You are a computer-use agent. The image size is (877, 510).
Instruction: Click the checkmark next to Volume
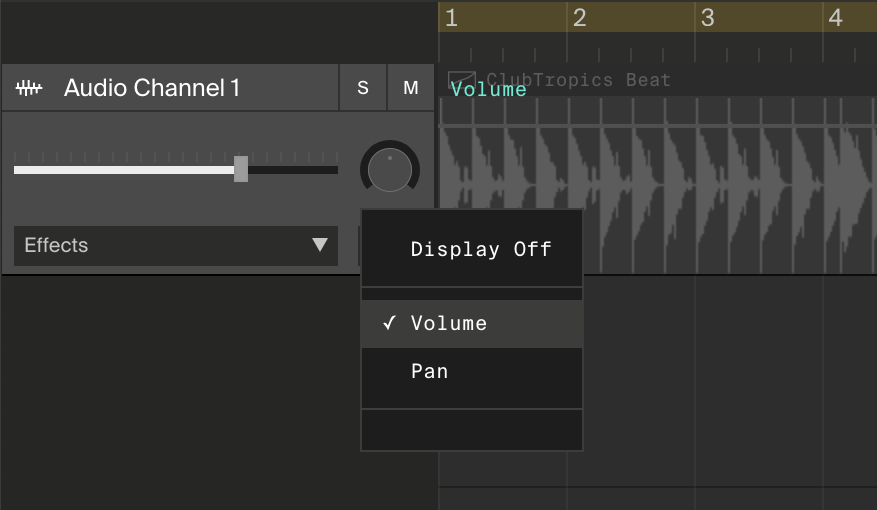(x=389, y=323)
